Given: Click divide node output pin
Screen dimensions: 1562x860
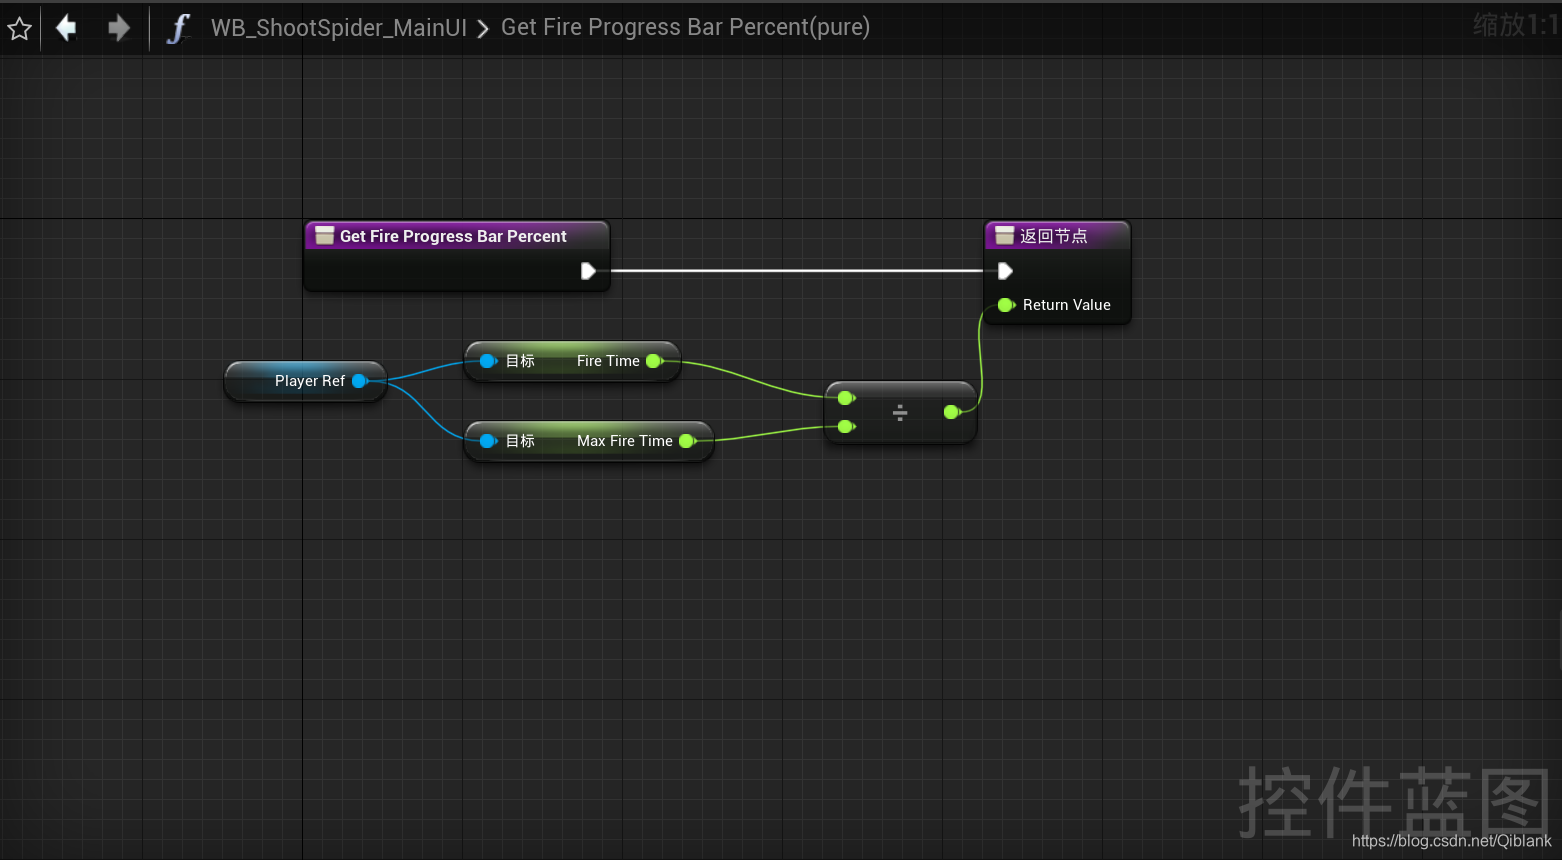Looking at the screenshot, I should (x=952, y=412).
